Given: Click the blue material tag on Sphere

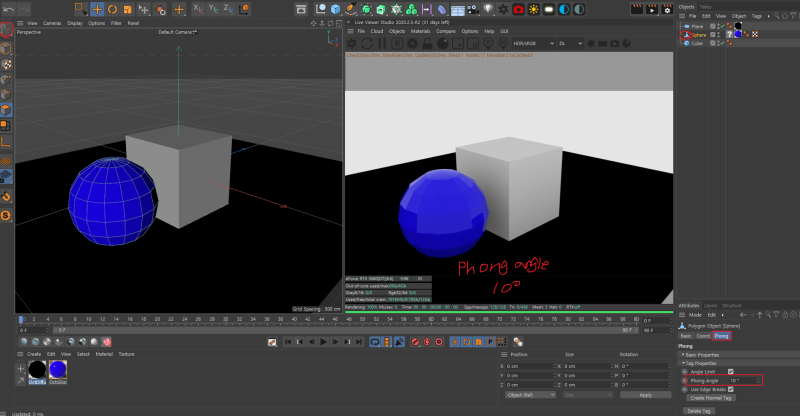Looking at the screenshot, I should pyautogui.click(x=738, y=34).
